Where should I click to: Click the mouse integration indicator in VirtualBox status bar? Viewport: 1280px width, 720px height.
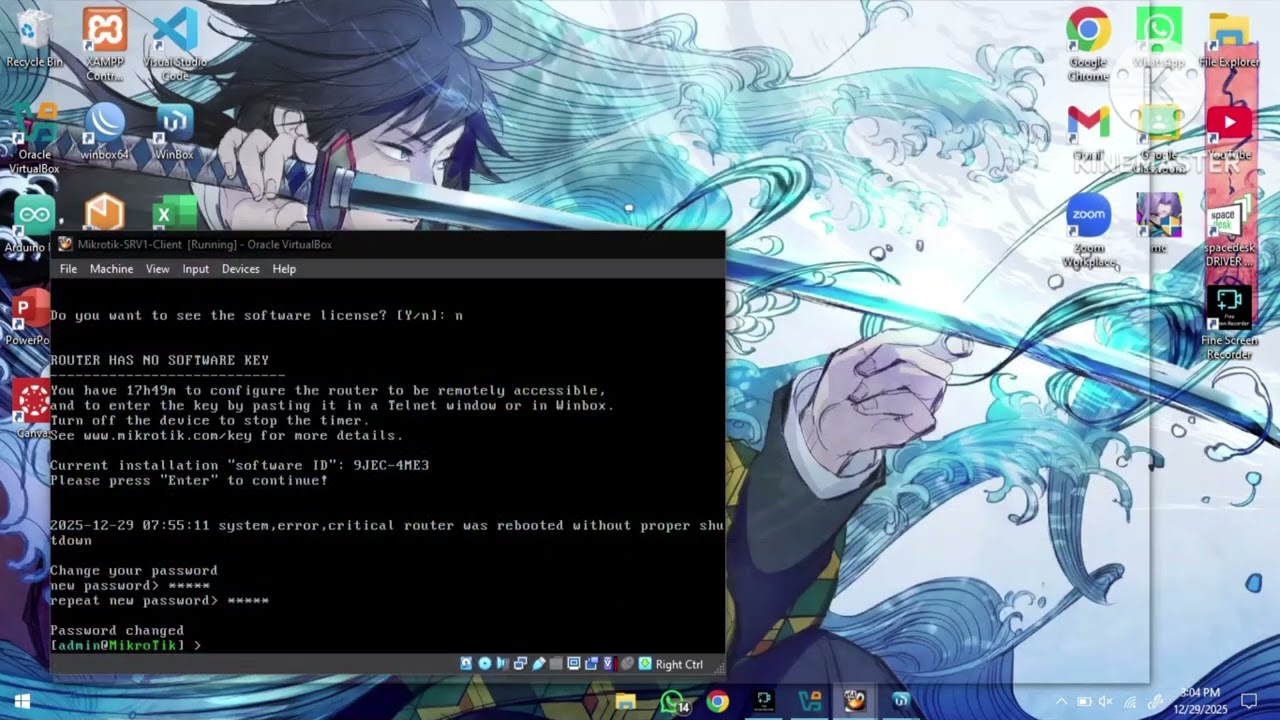click(x=627, y=664)
